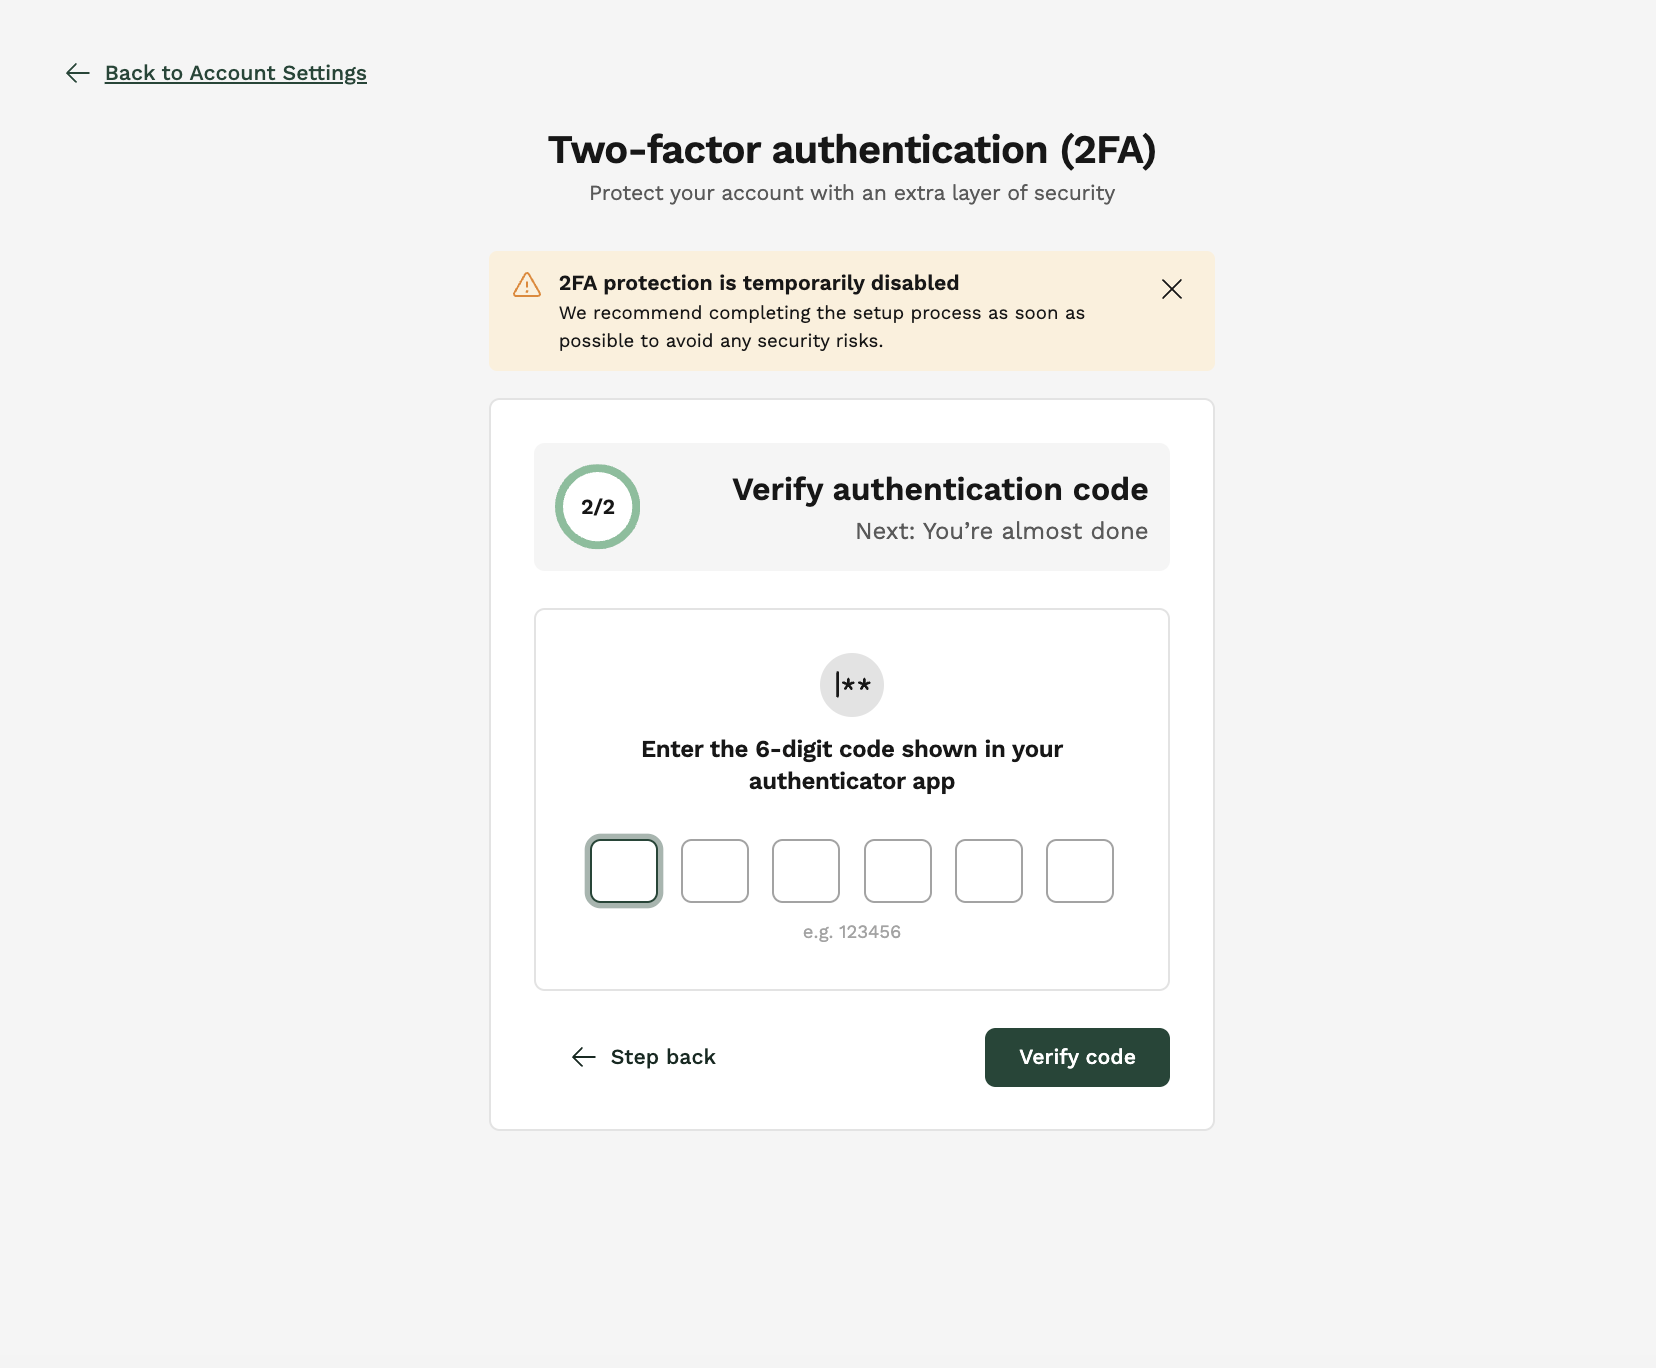Select the second digit code box
This screenshot has width=1656, height=1368.
[715, 871]
